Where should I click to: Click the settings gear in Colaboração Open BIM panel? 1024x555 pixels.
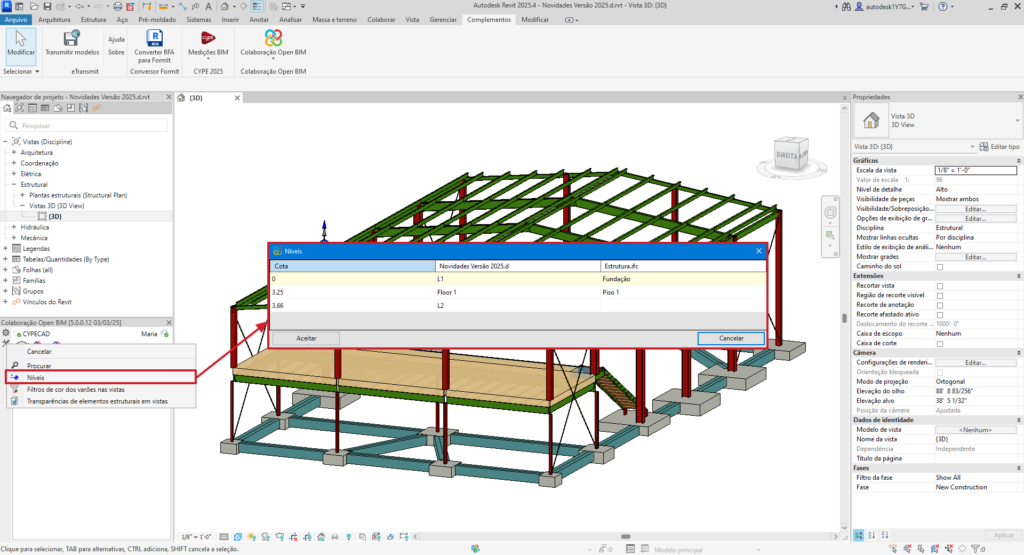tap(6, 333)
